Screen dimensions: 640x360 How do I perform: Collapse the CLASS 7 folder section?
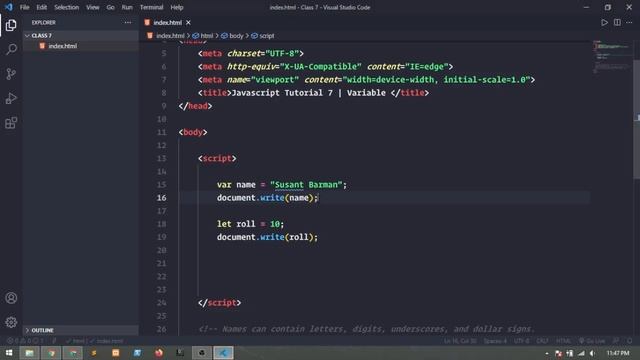(x=80, y=36)
